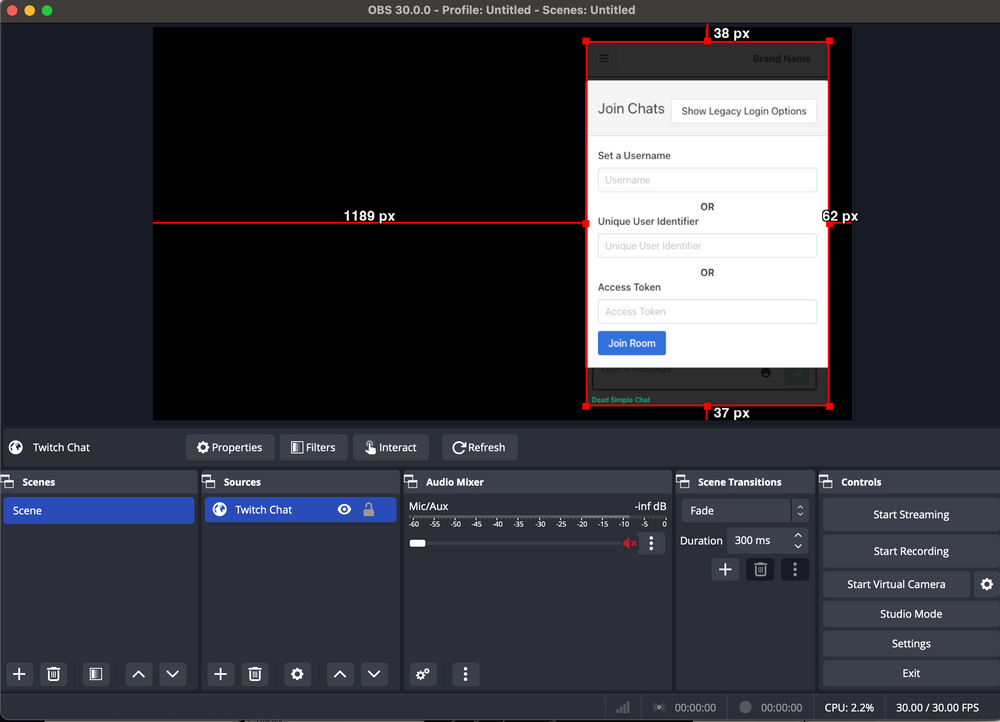Viewport: 1000px width, 722px height.
Task: Open the Audio Mixer three-dot menu
Action: 465,674
